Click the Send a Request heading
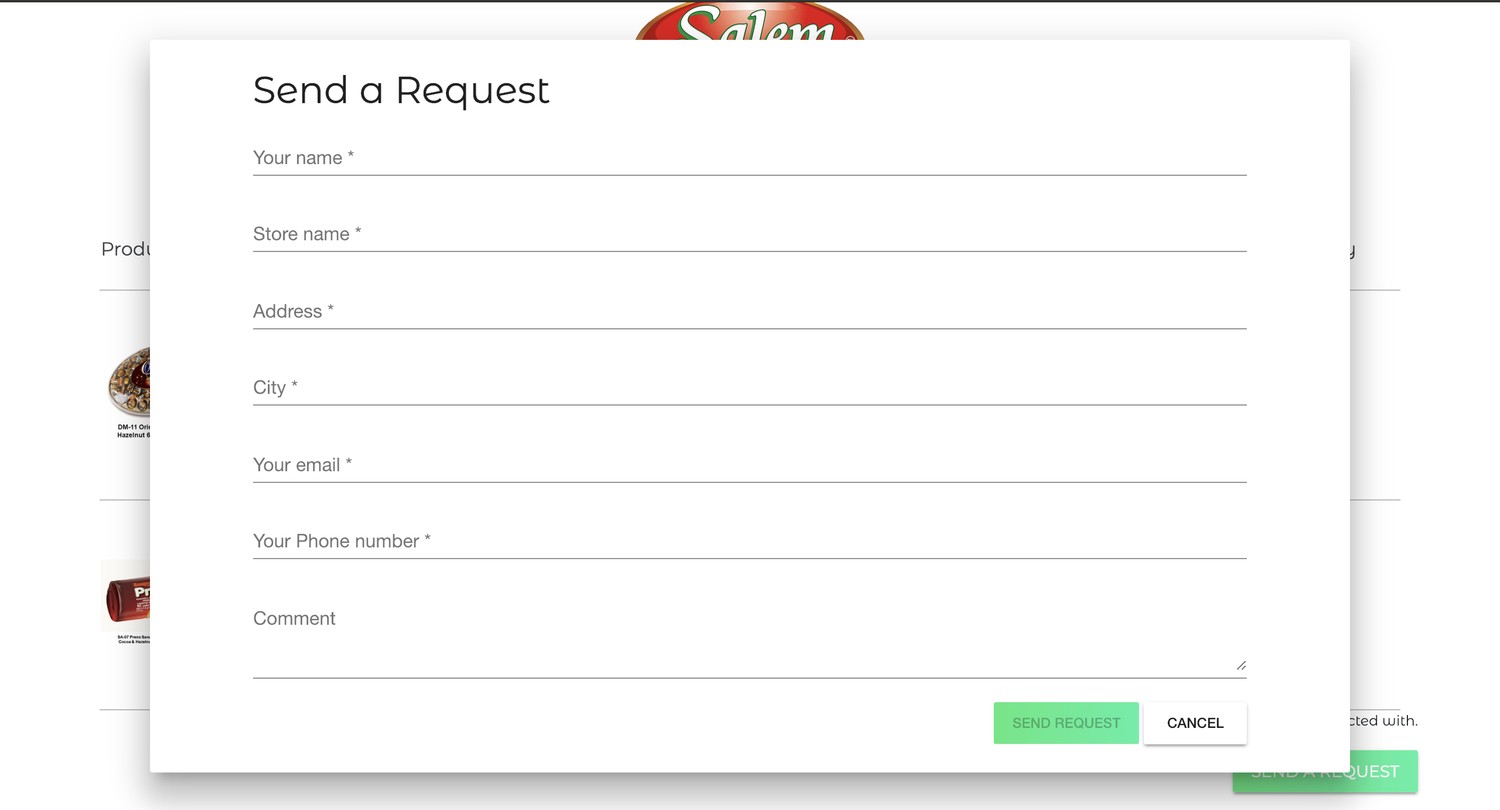 [x=401, y=90]
